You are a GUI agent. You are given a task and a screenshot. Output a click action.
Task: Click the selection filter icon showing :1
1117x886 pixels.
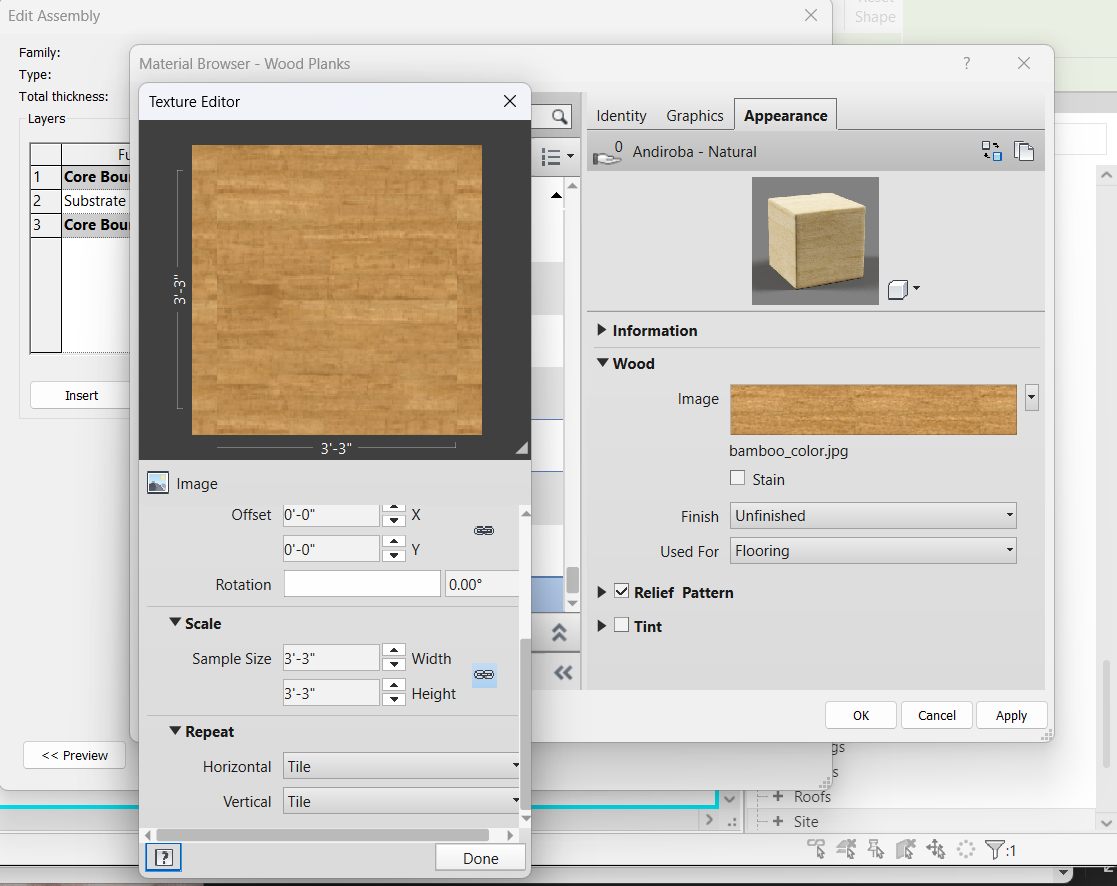[x=996, y=847]
